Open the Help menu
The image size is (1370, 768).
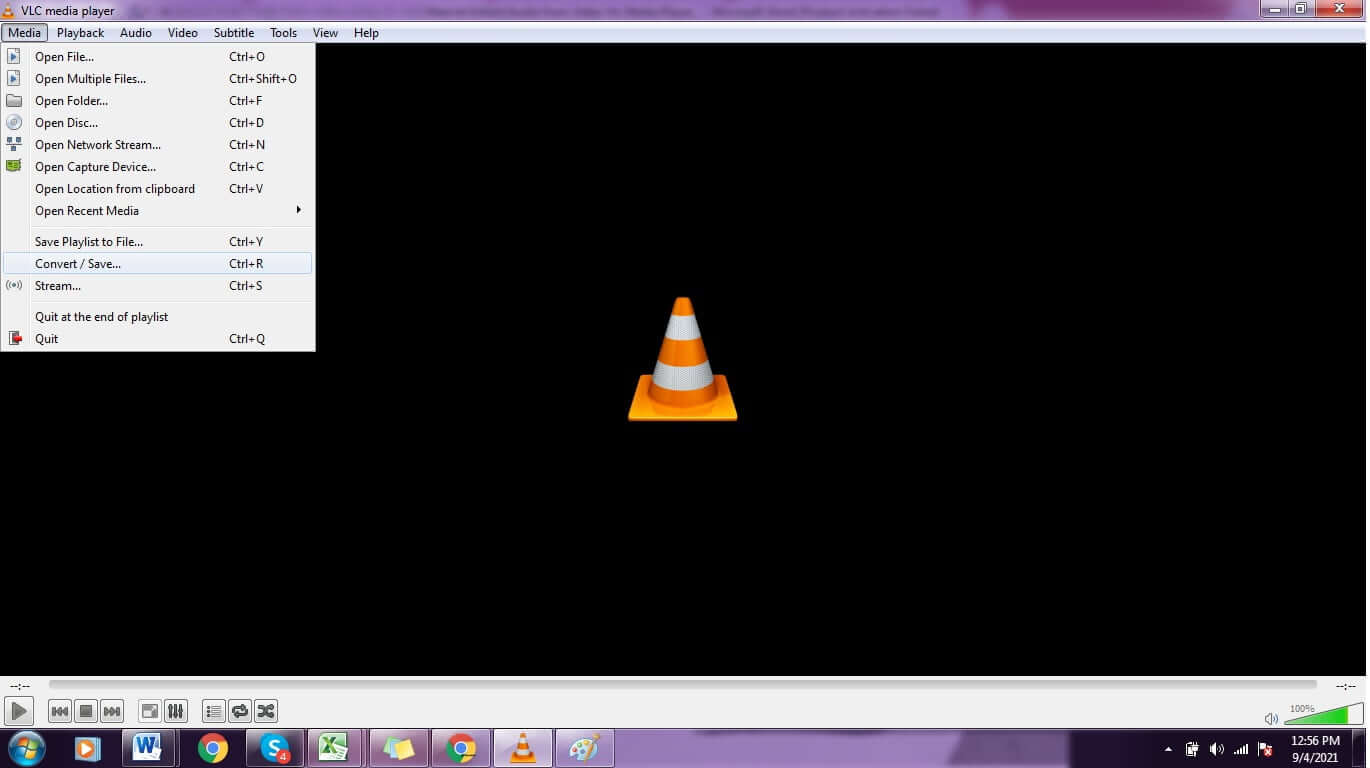point(366,32)
